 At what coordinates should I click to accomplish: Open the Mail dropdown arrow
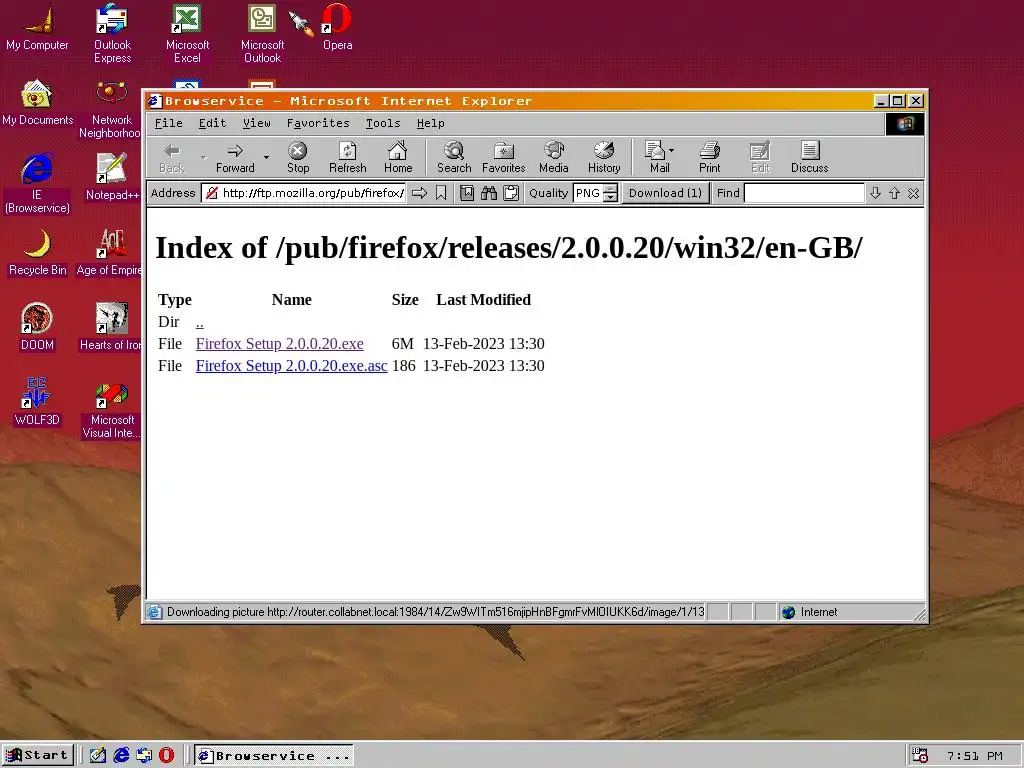[x=671, y=150]
